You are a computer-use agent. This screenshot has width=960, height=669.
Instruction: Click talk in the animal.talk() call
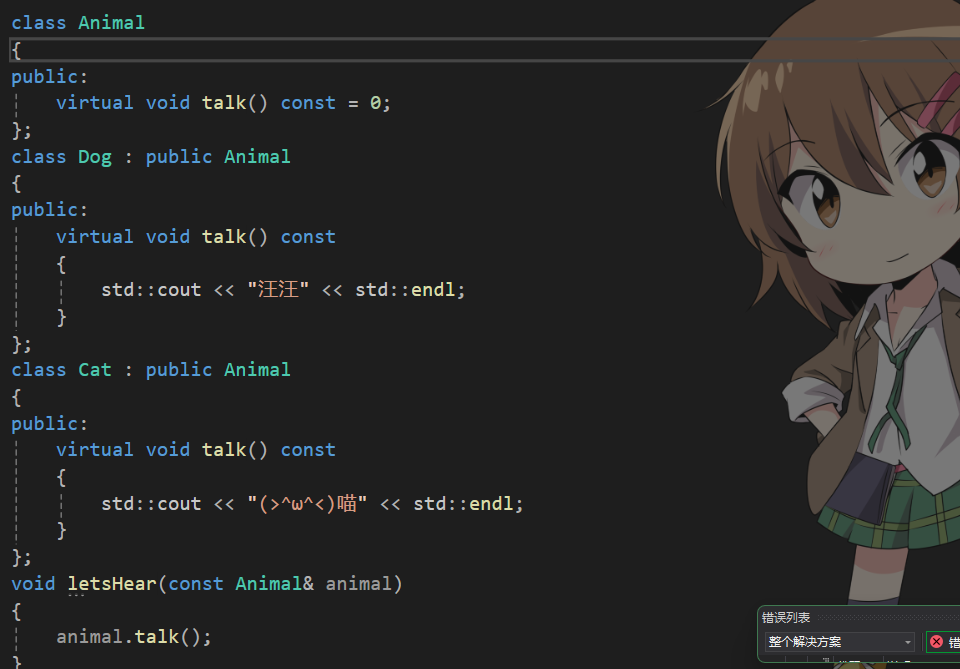[x=157, y=637]
